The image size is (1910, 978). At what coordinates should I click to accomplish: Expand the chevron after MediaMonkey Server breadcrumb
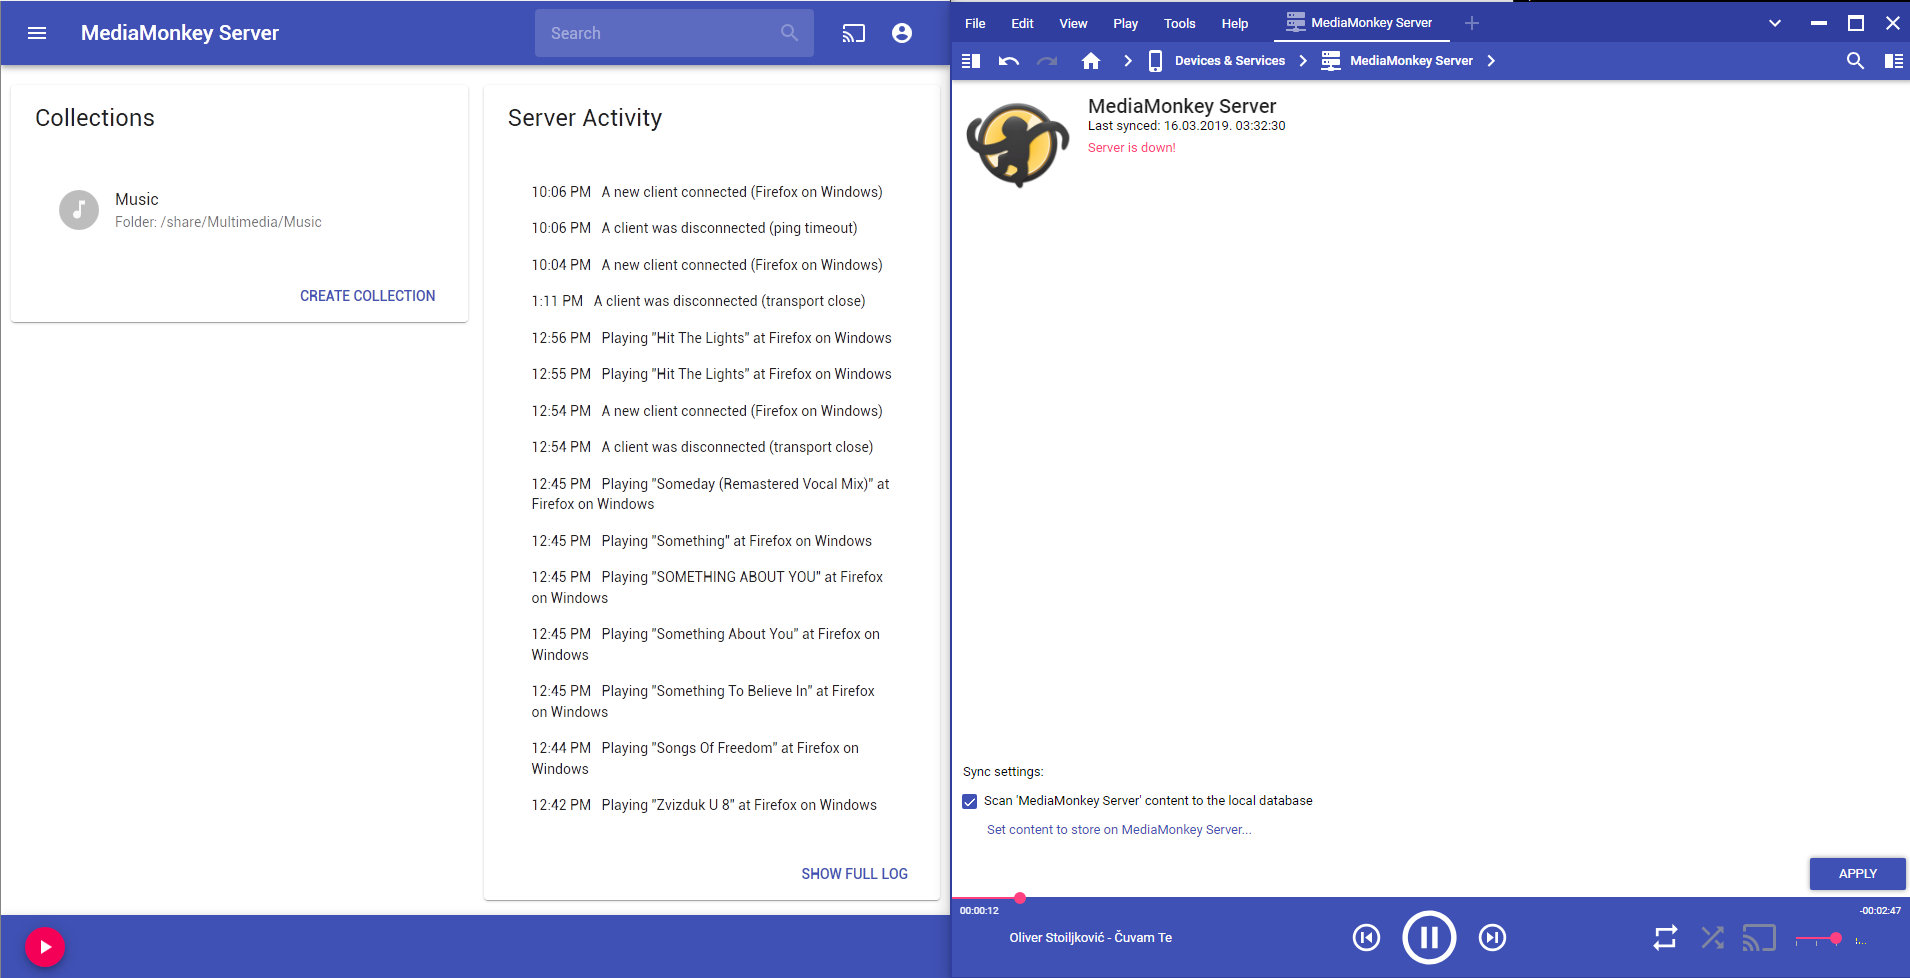point(1491,61)
